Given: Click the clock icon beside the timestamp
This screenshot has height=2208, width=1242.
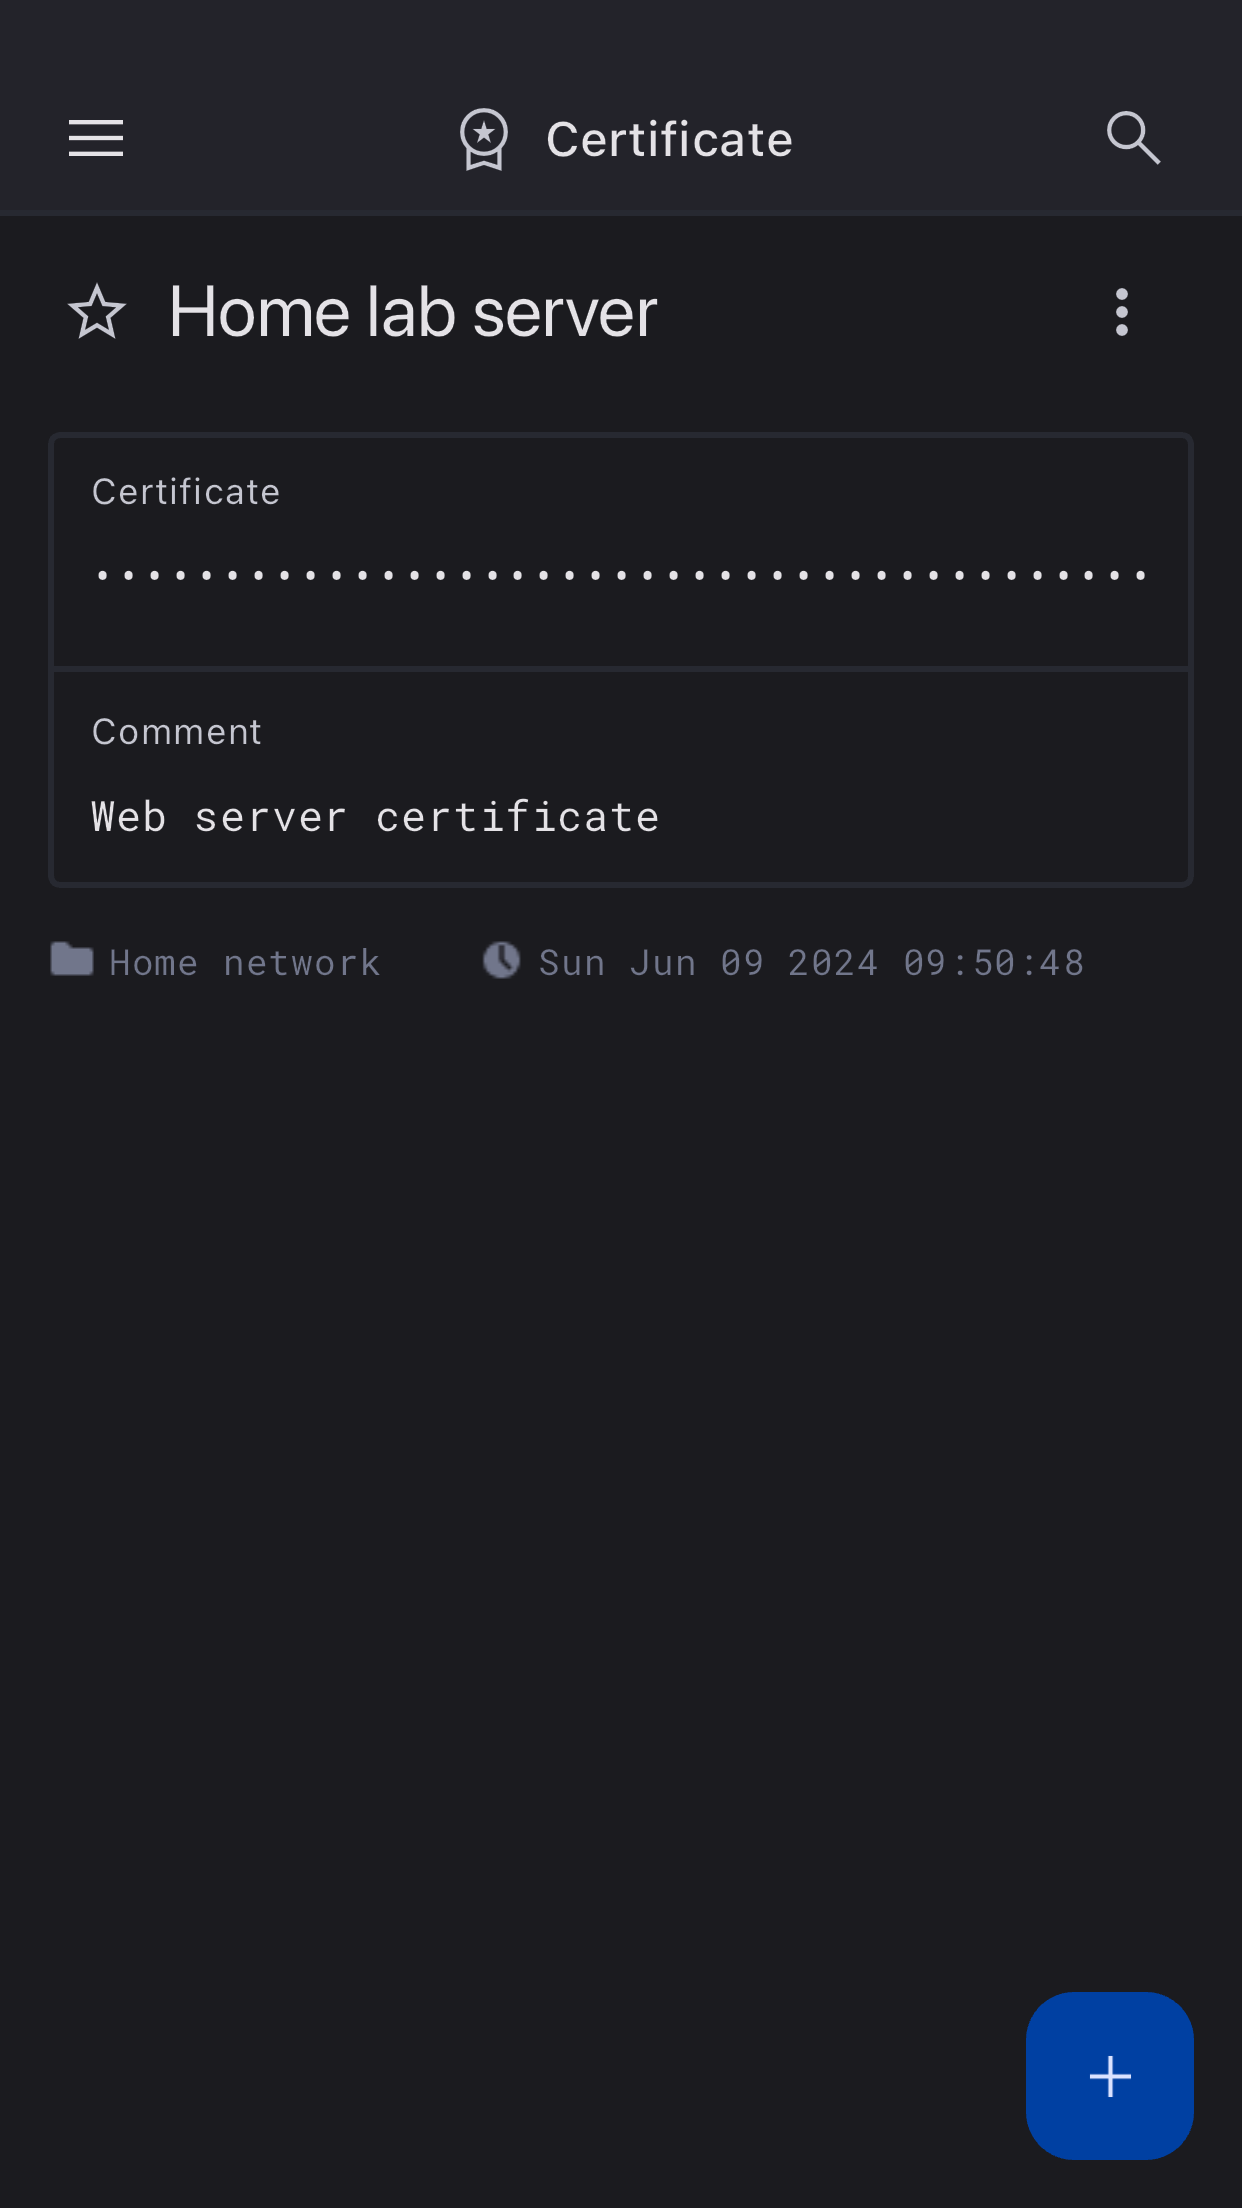Looking at the screenshot, I should (x=501, y=960).
